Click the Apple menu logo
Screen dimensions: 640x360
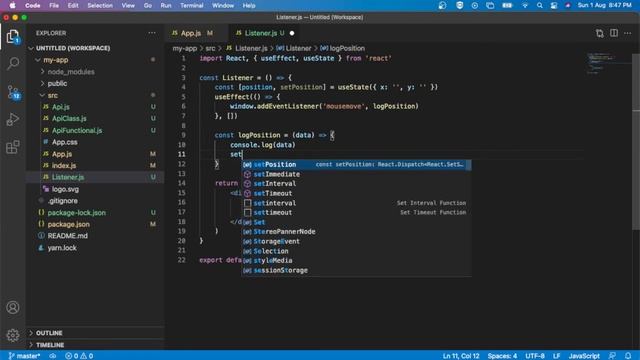point(12,5)
